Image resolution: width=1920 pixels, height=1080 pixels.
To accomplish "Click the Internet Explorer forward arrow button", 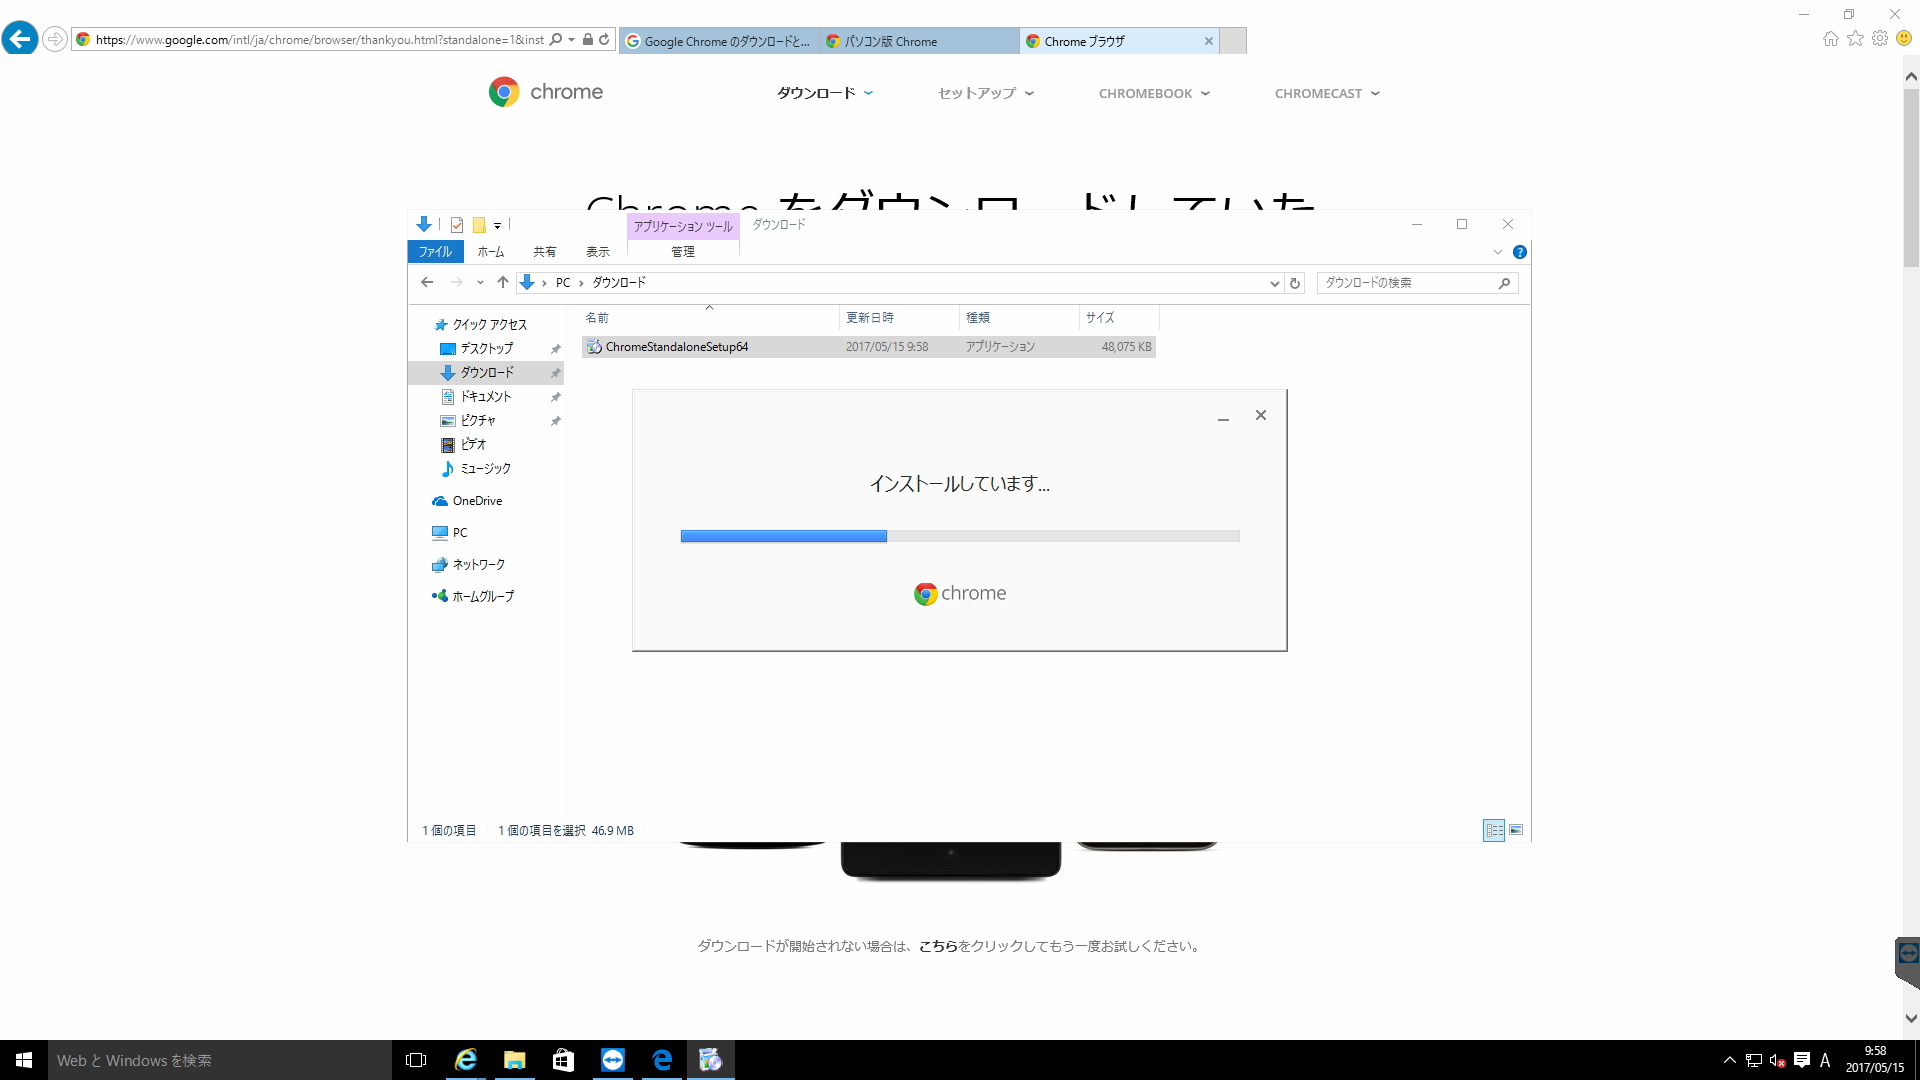I will tap(55, 39).
